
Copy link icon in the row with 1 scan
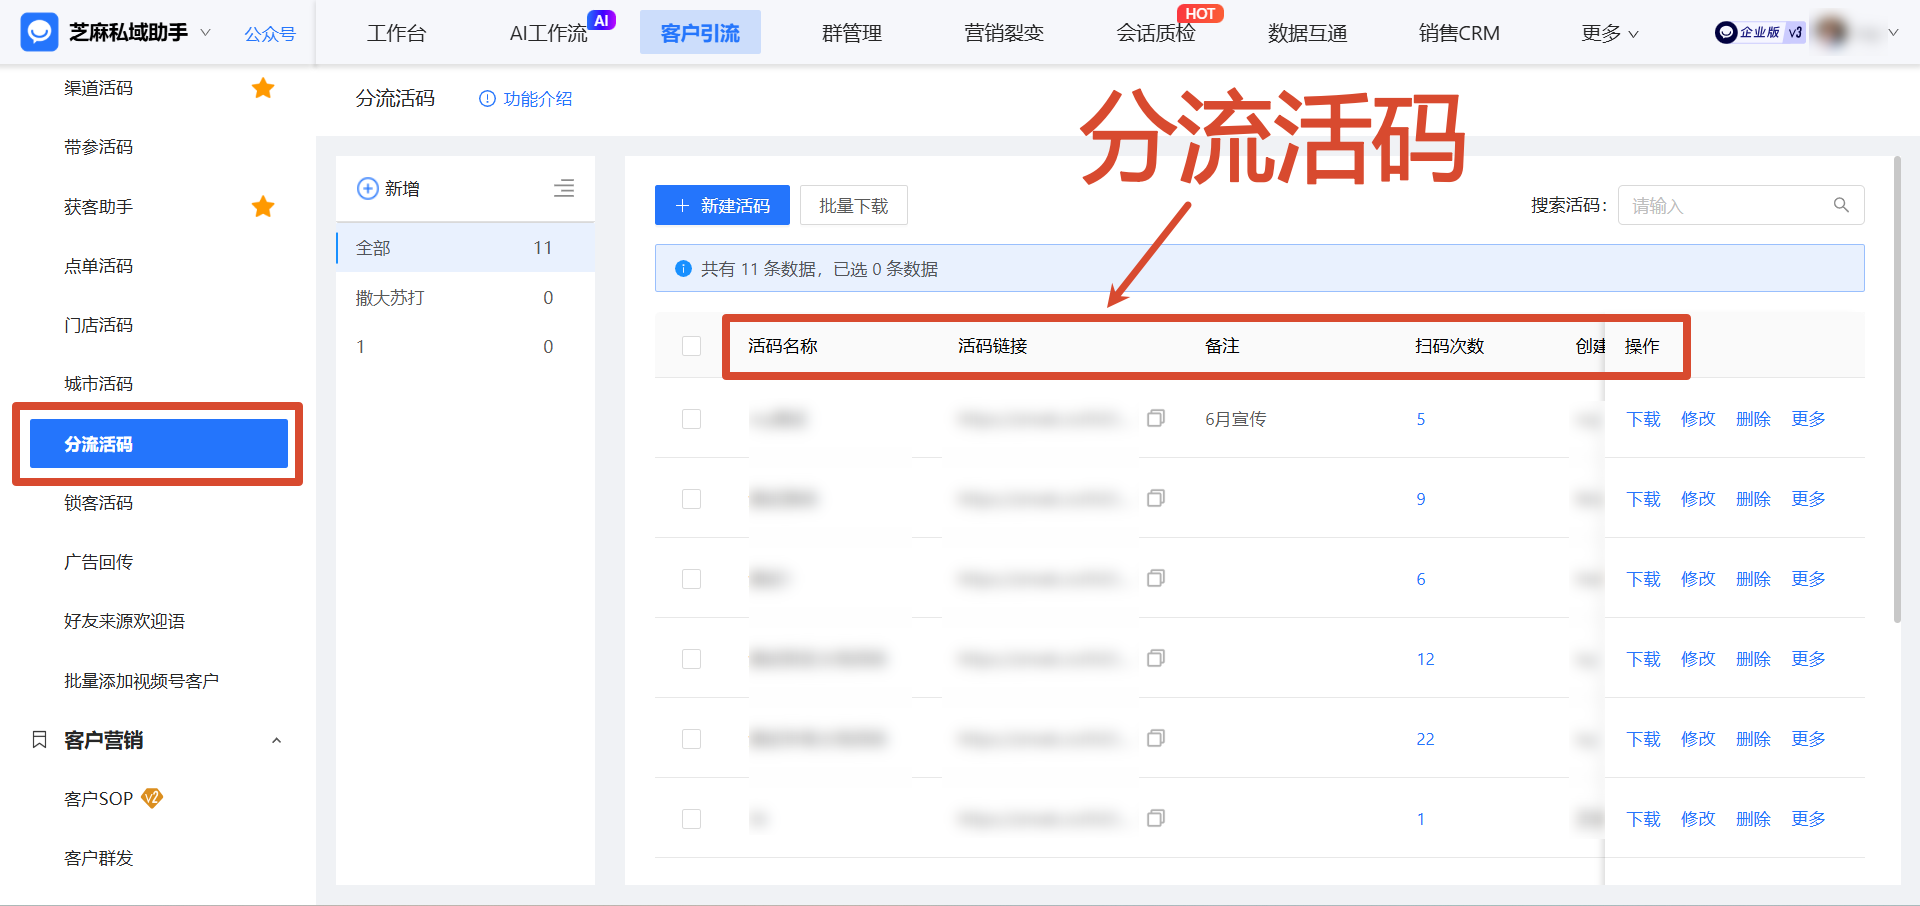1156,818
